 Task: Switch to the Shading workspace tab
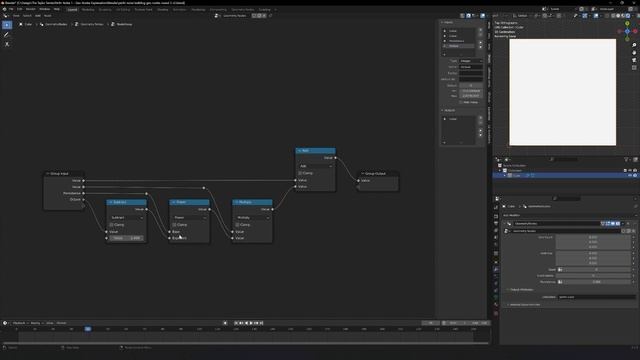pos(162,9)
